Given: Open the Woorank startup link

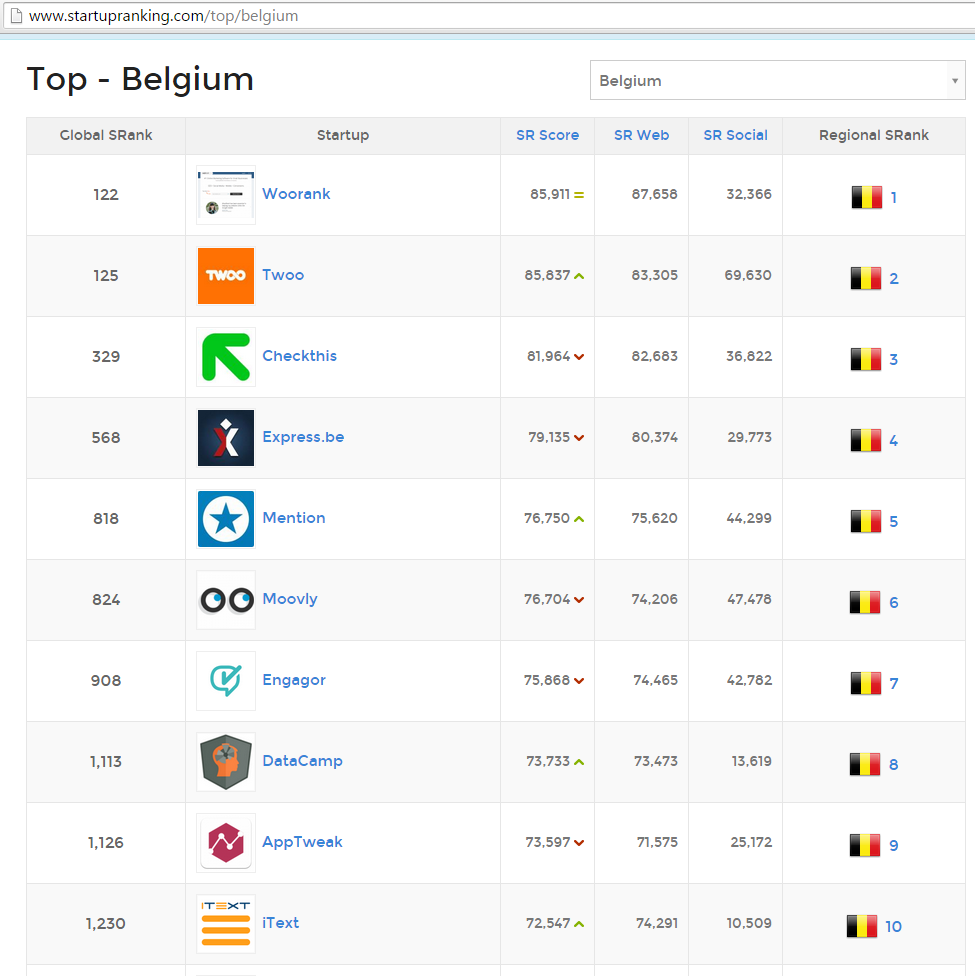Looking at the screenshot, I should point(296,194).
